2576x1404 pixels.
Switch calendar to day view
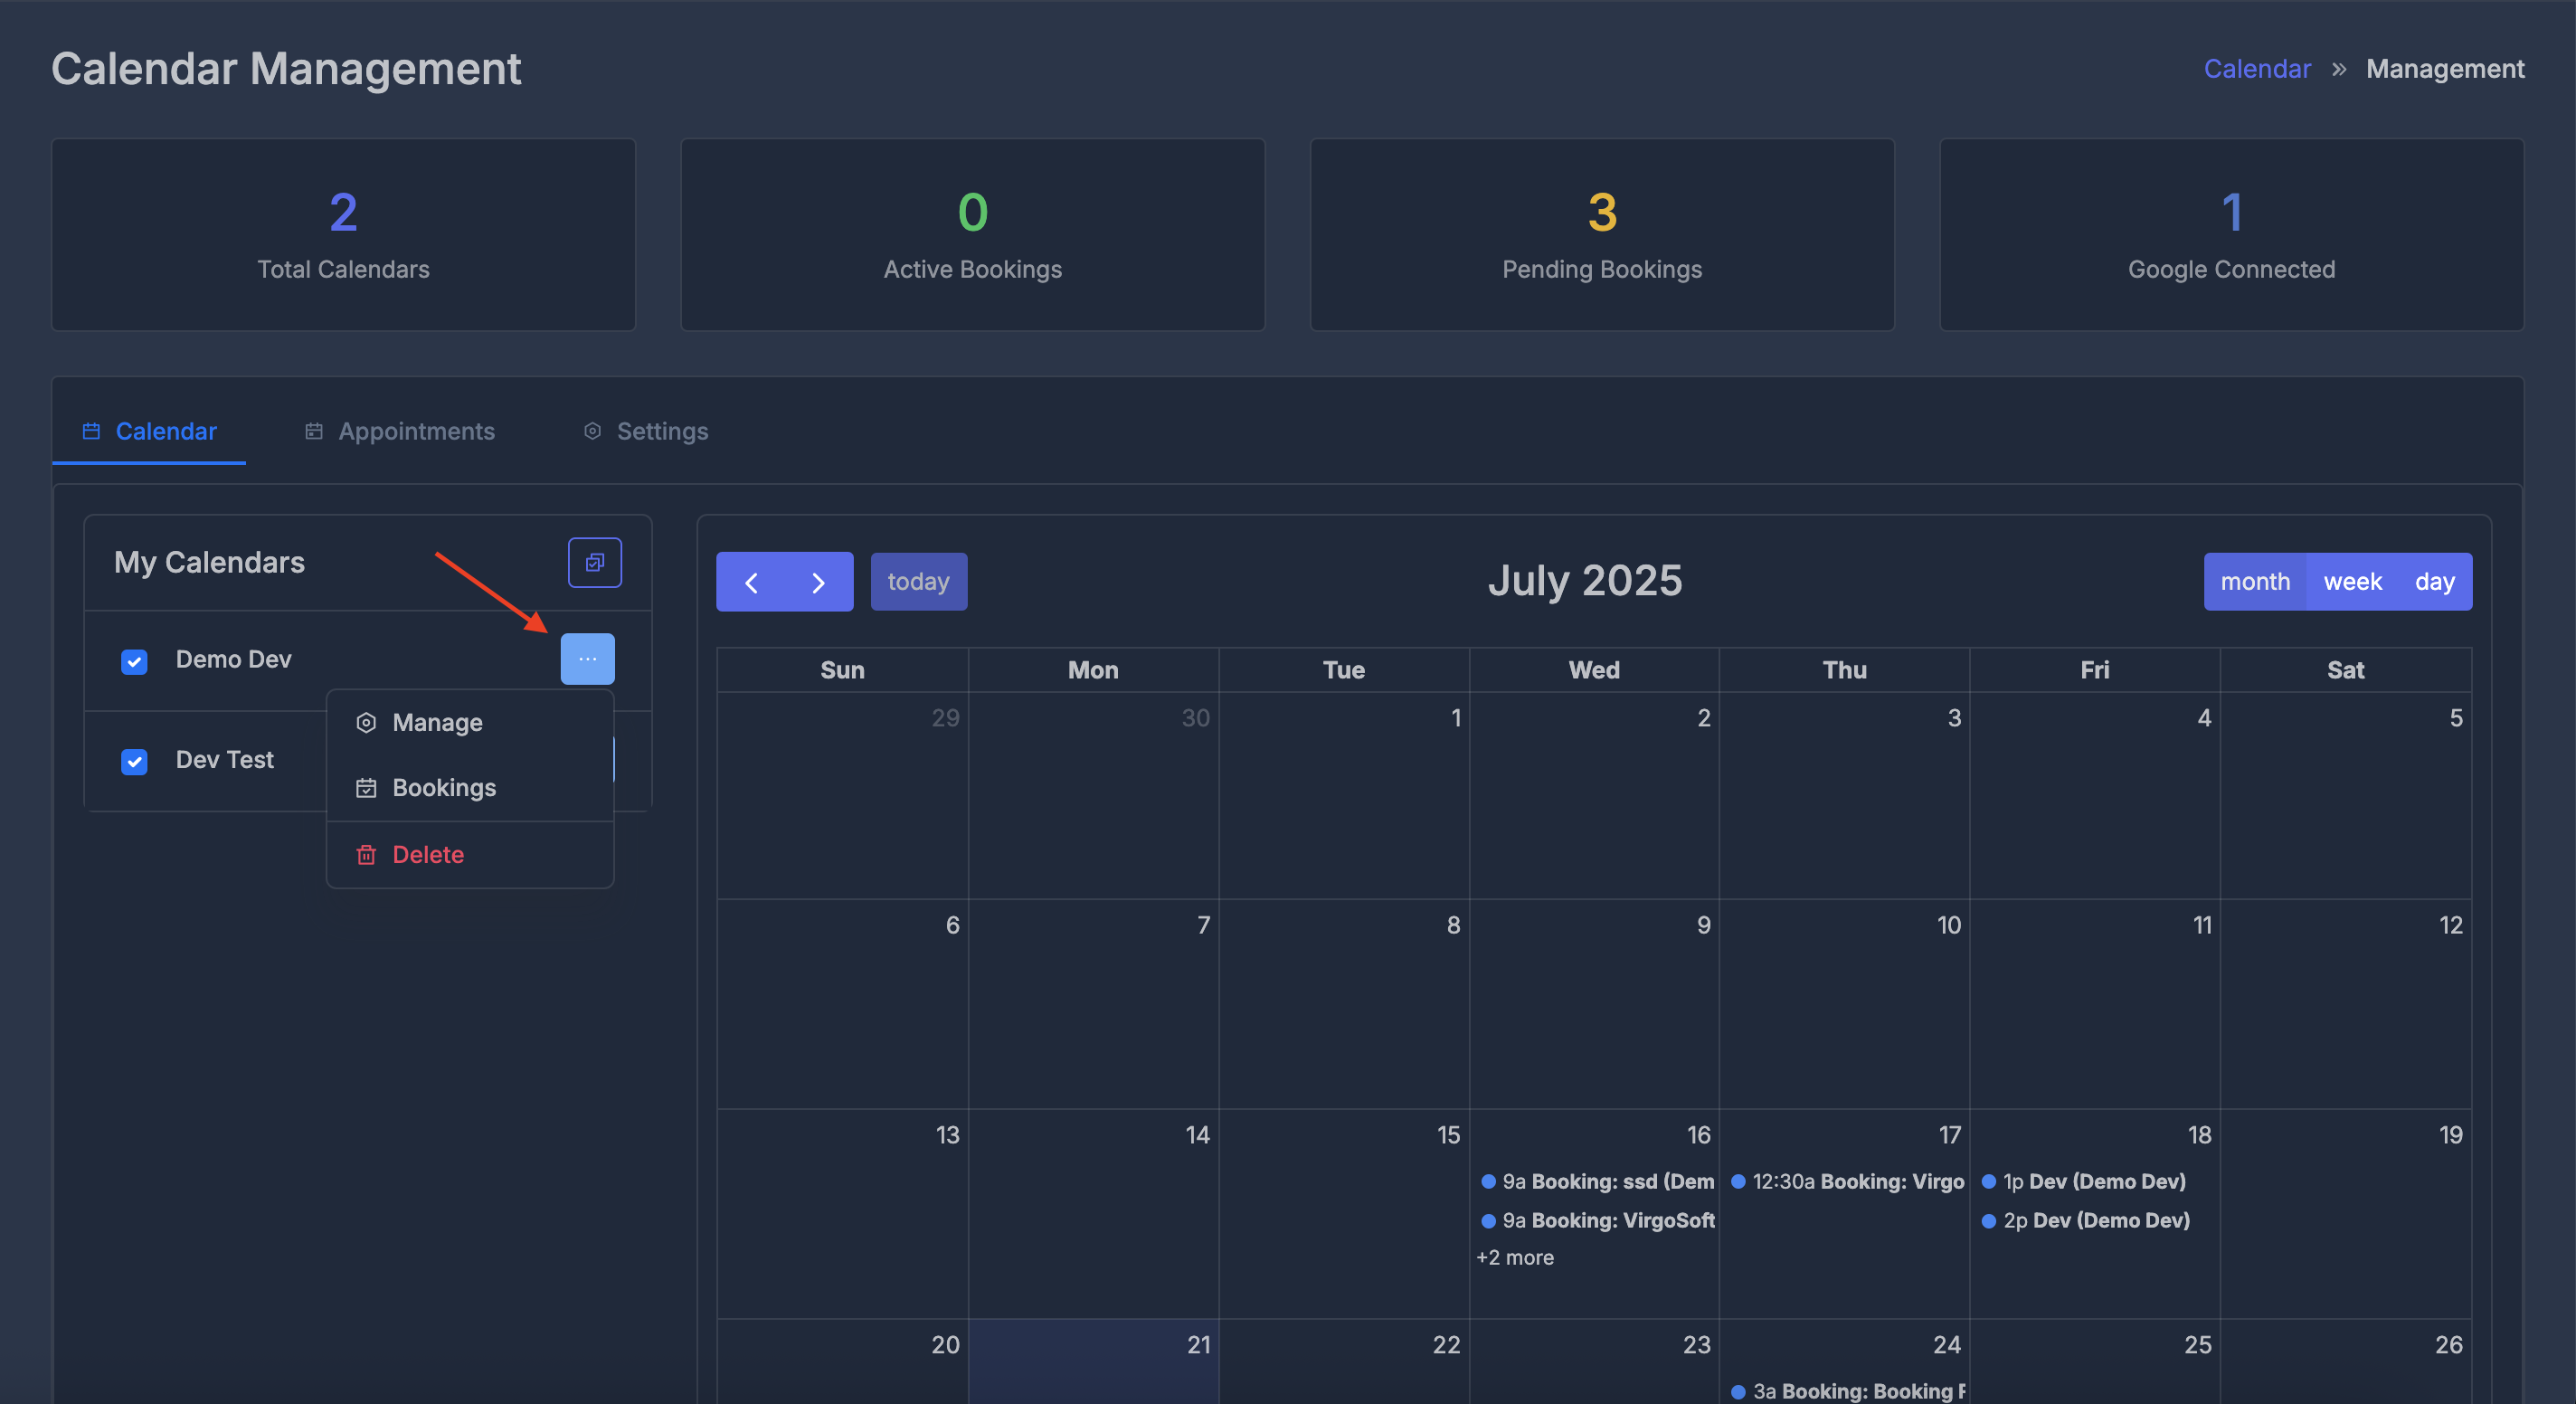point(2434,582)
